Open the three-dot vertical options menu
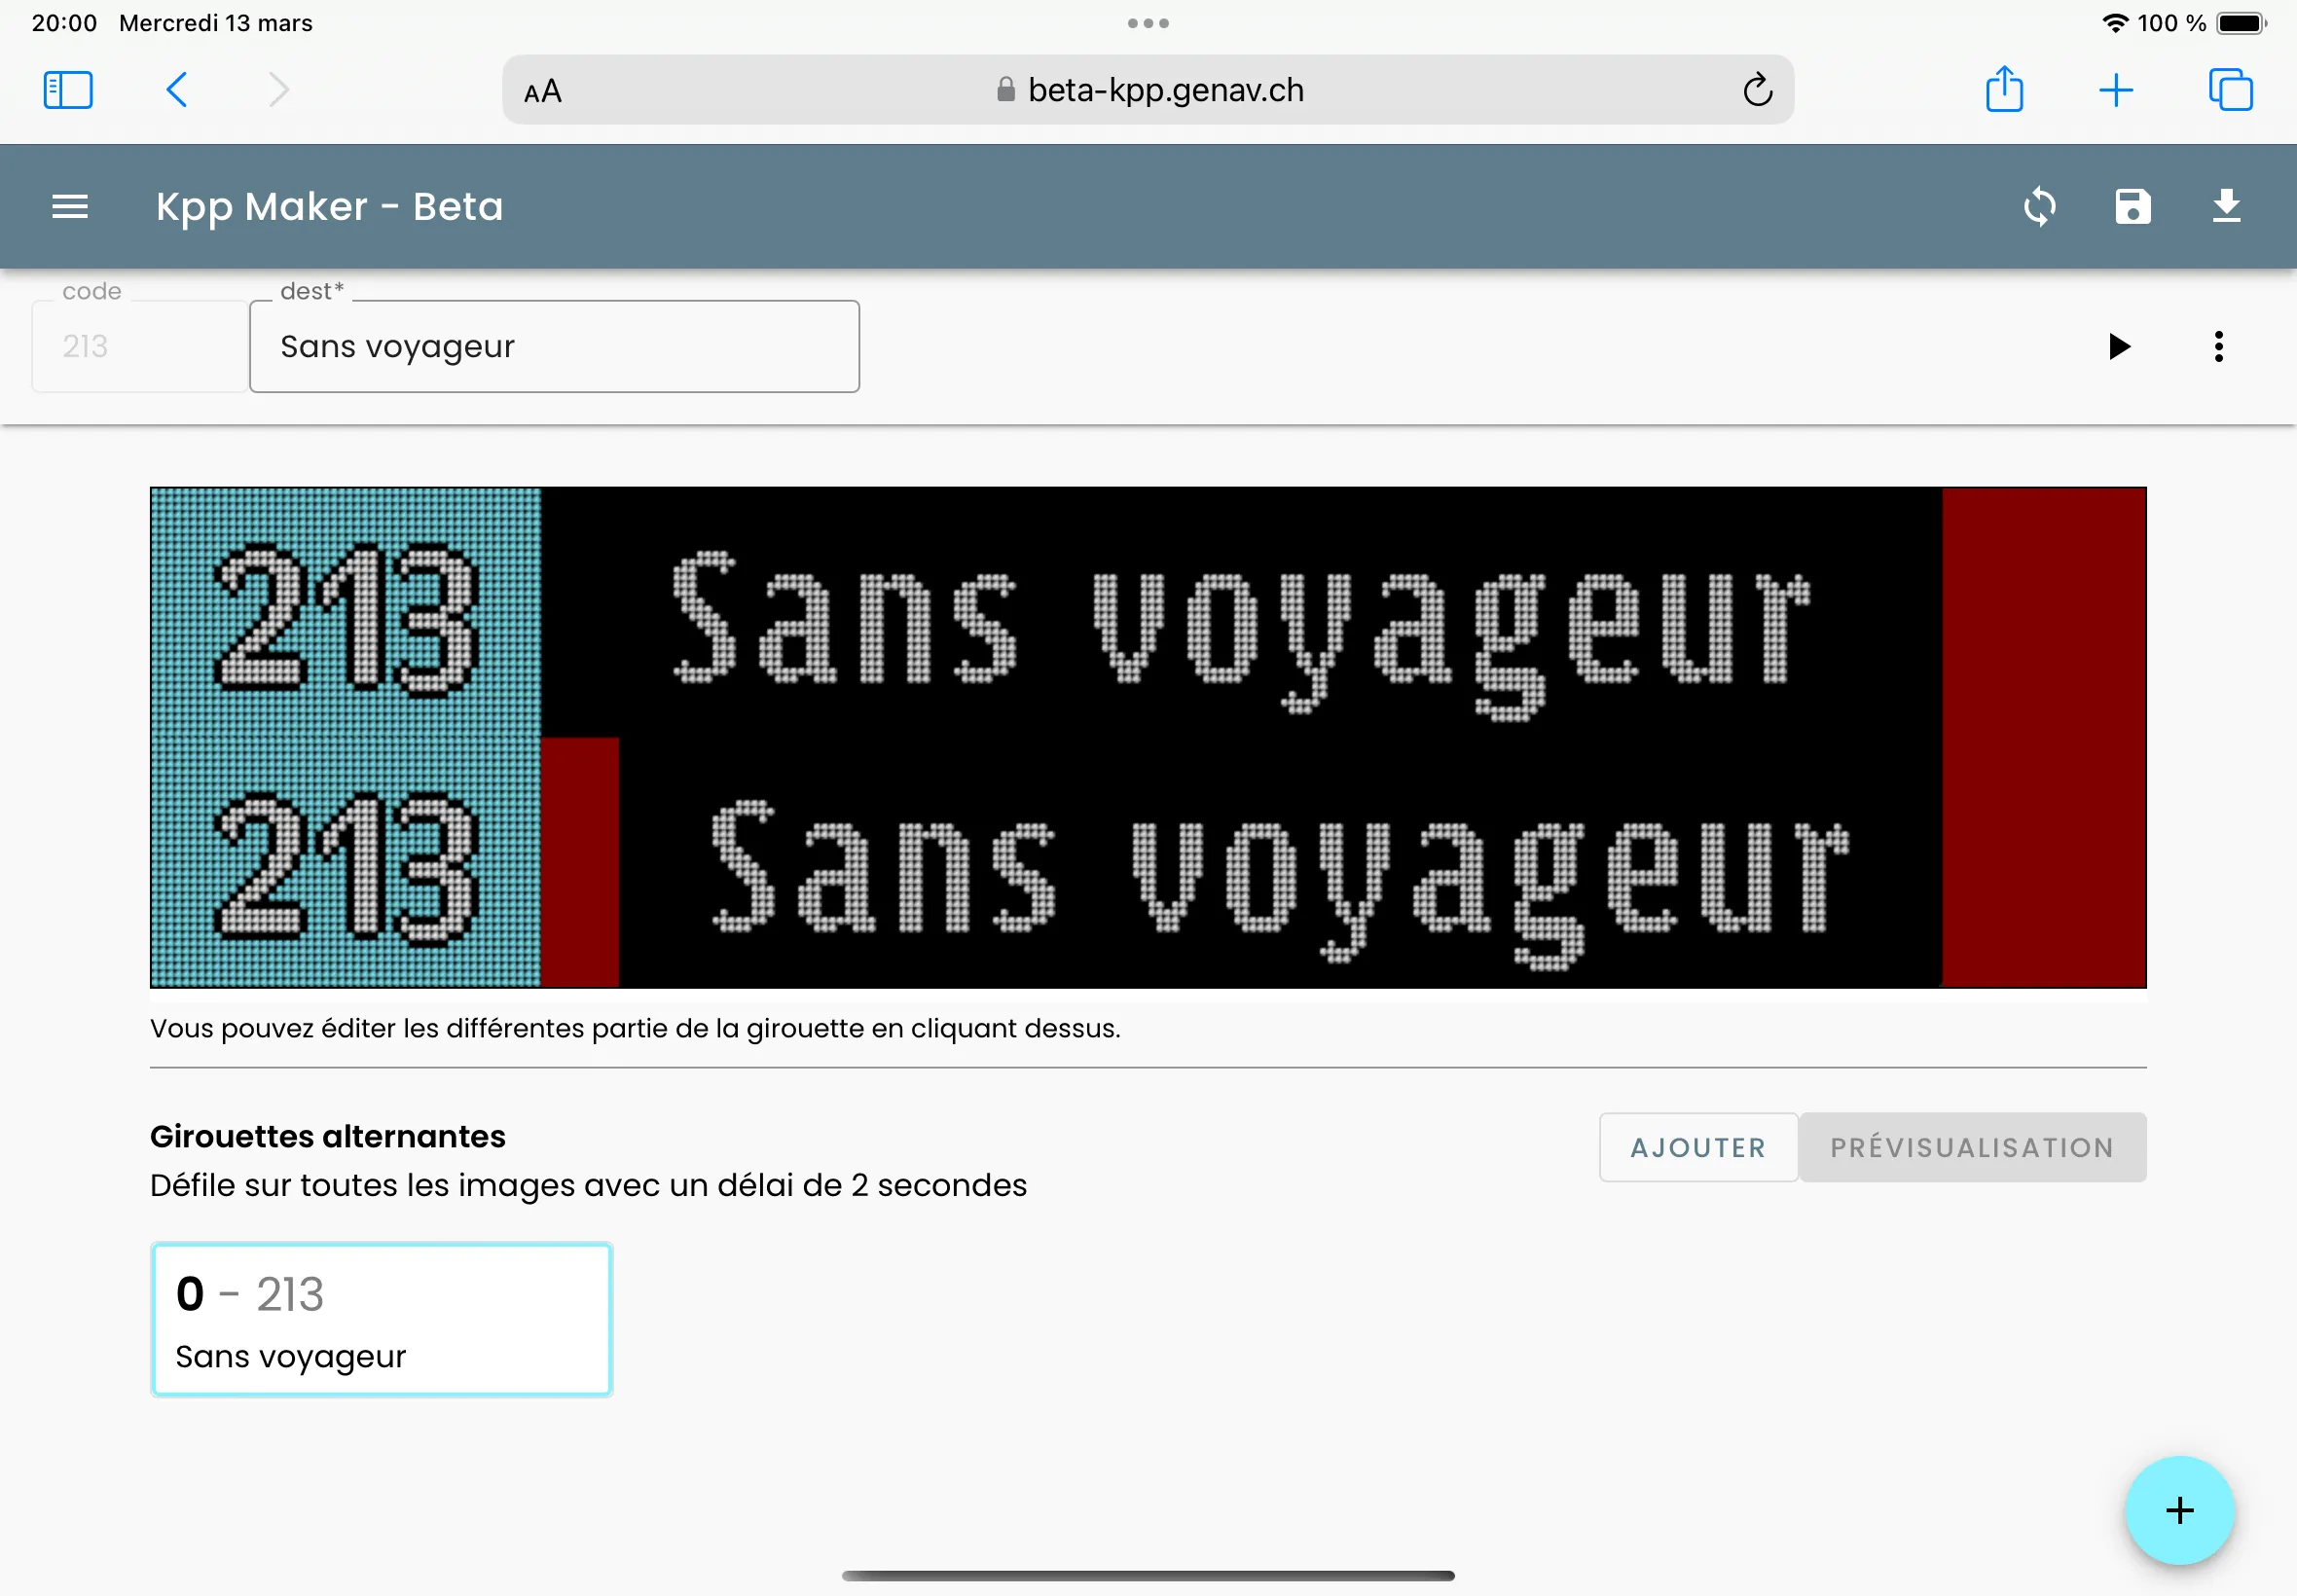 (2218, 347)
